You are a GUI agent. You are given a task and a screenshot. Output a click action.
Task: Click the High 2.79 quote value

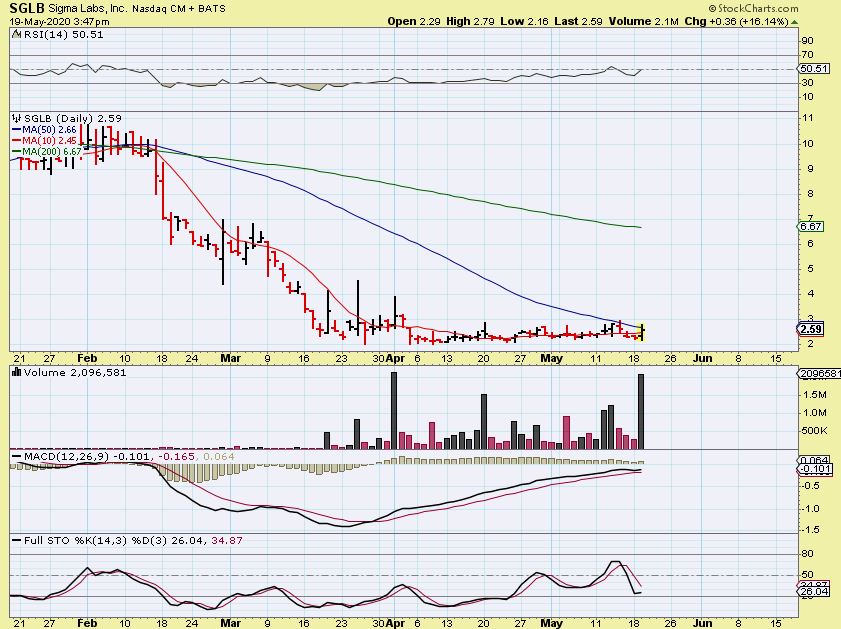coord(471,21)
